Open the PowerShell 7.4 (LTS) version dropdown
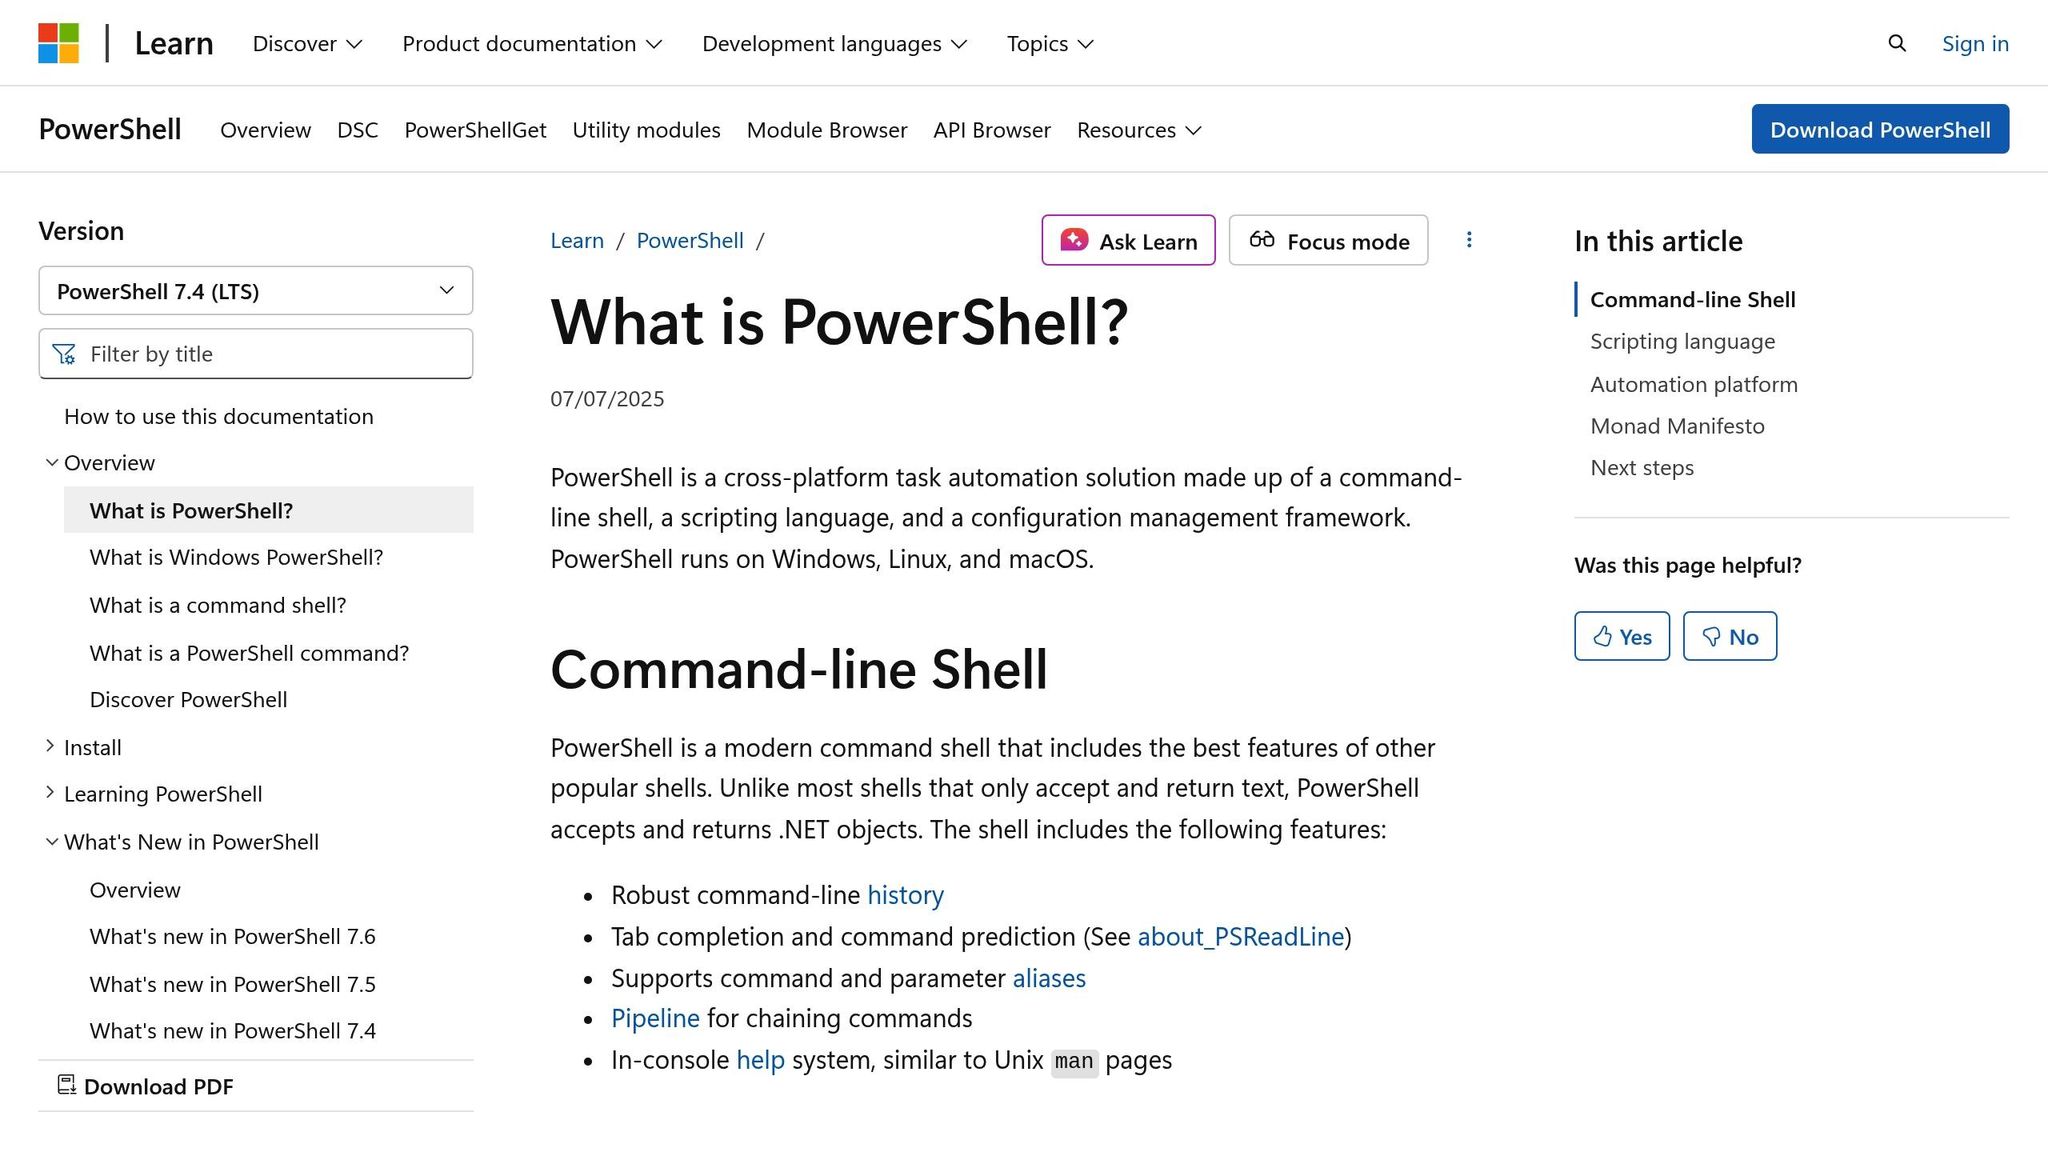 pos(255,291)
